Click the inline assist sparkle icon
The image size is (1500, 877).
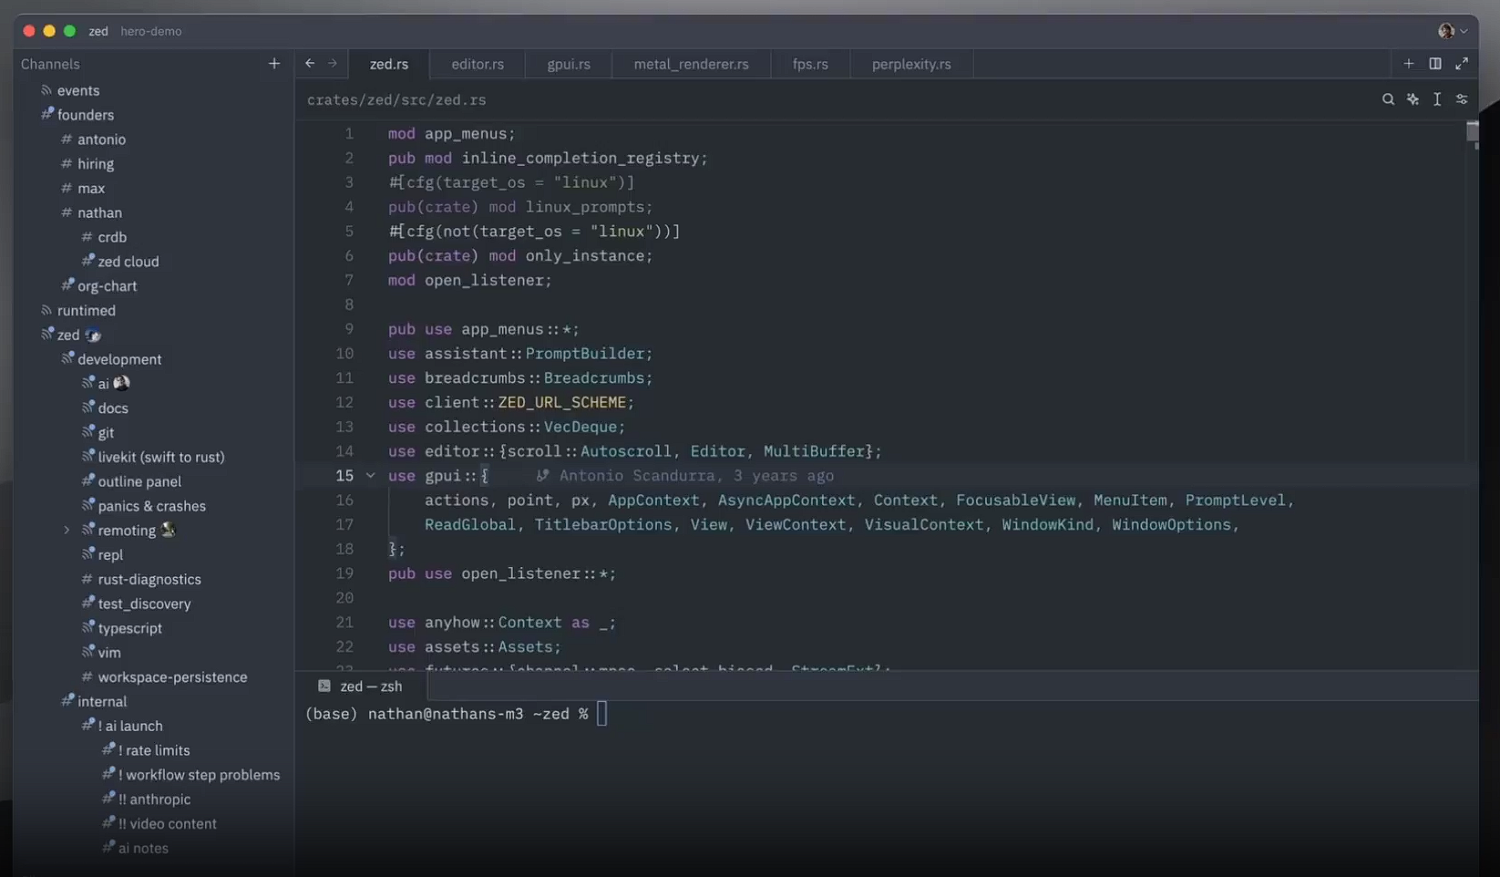pyautogui.click(x=1412, y=99)
